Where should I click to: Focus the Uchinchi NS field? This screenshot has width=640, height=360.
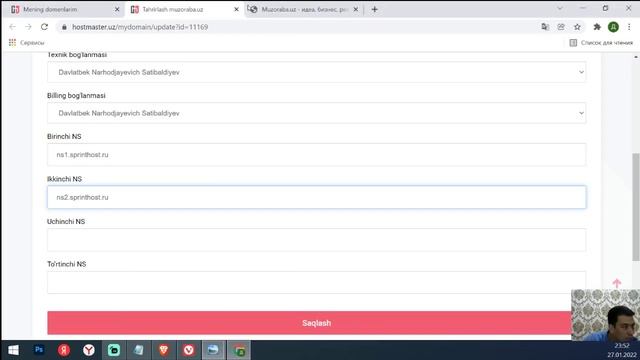pyautogui.click(x=316, y=240)
